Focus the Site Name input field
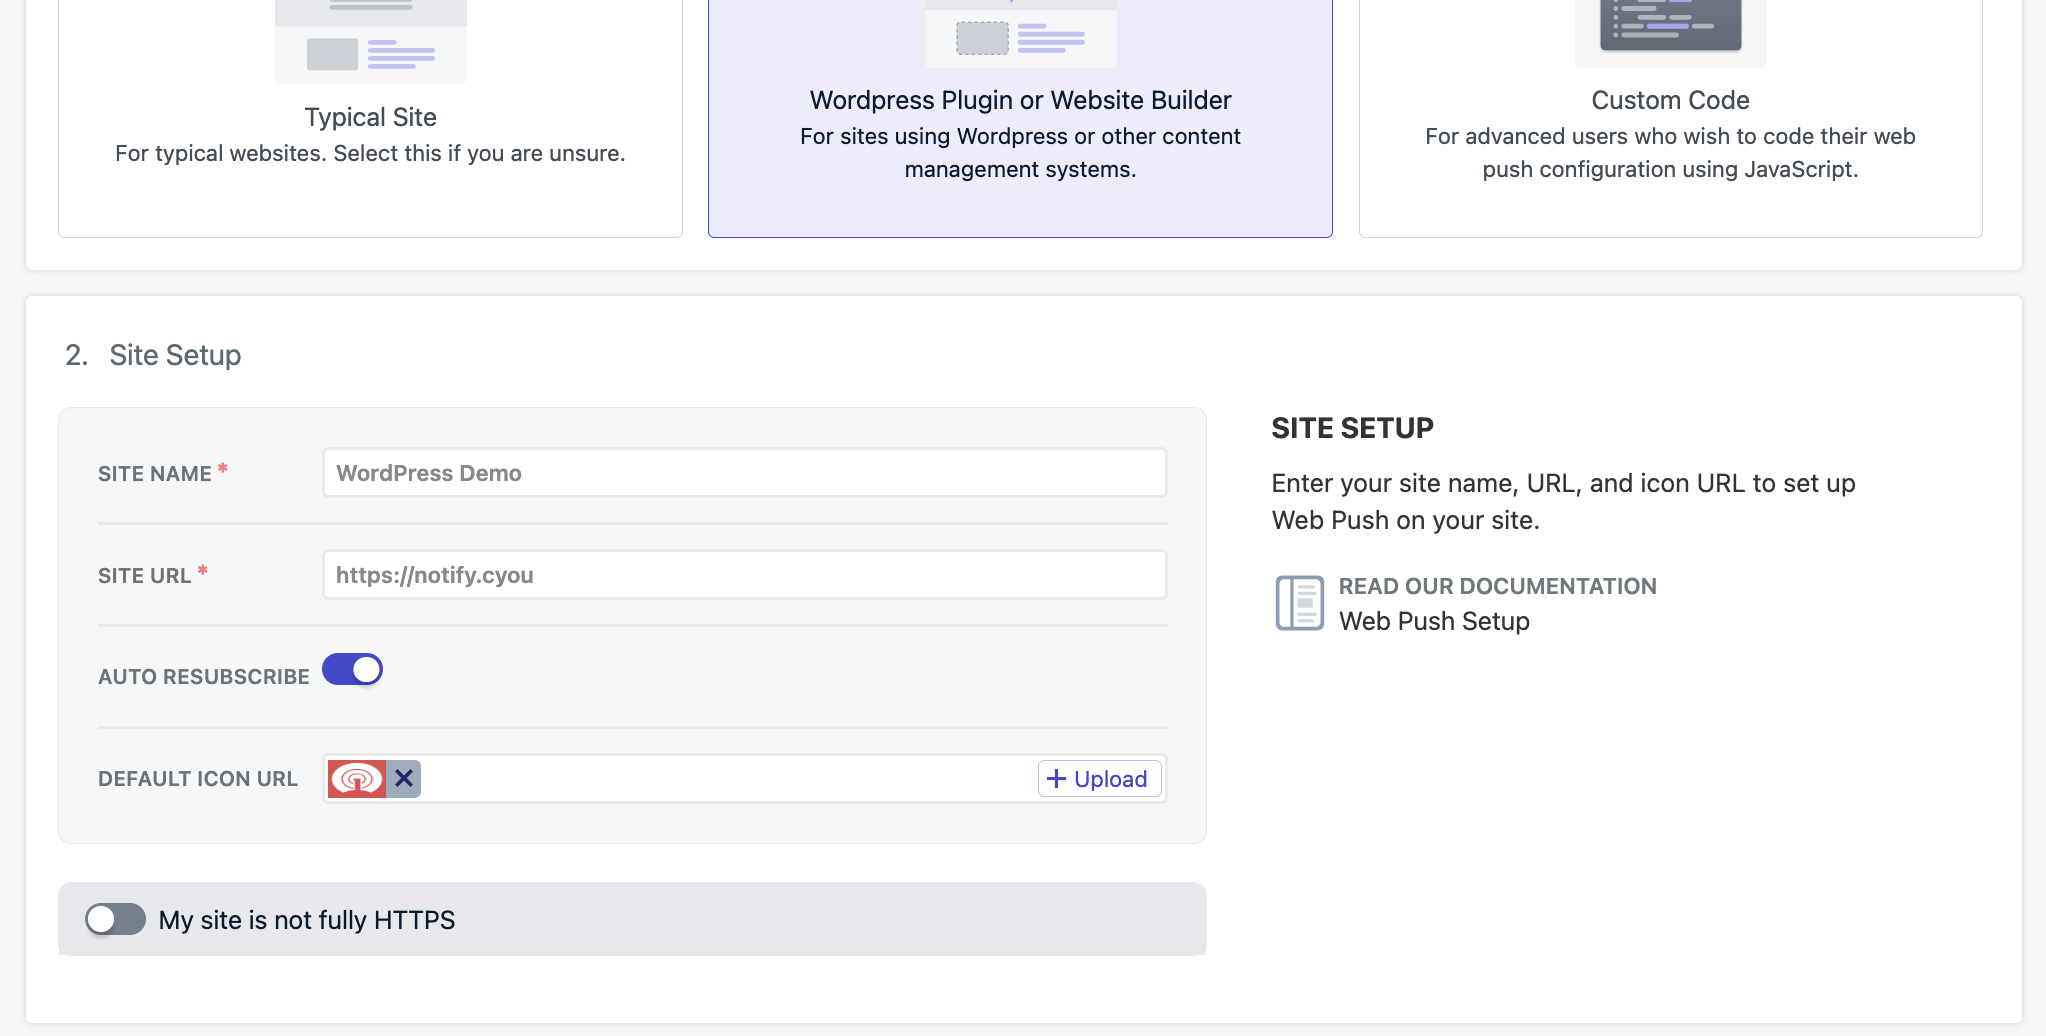This screenshot has height=1036, width=2046. (744, 473)
